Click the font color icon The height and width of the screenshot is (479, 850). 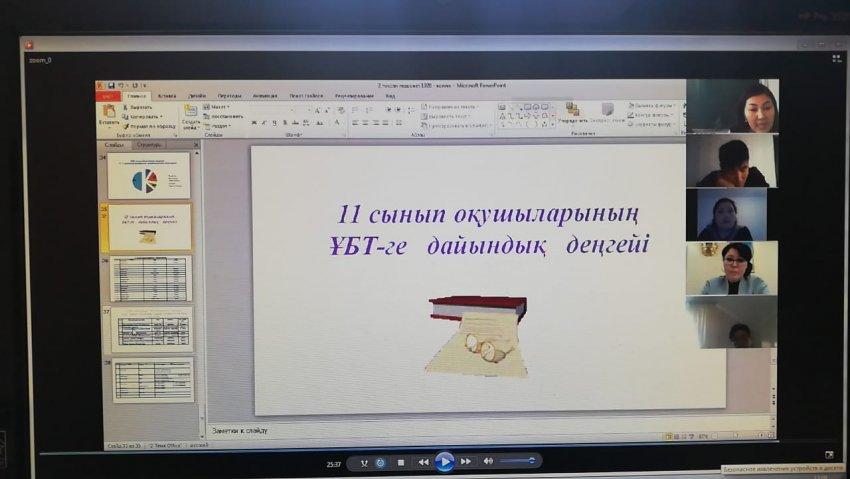(337, 123)
